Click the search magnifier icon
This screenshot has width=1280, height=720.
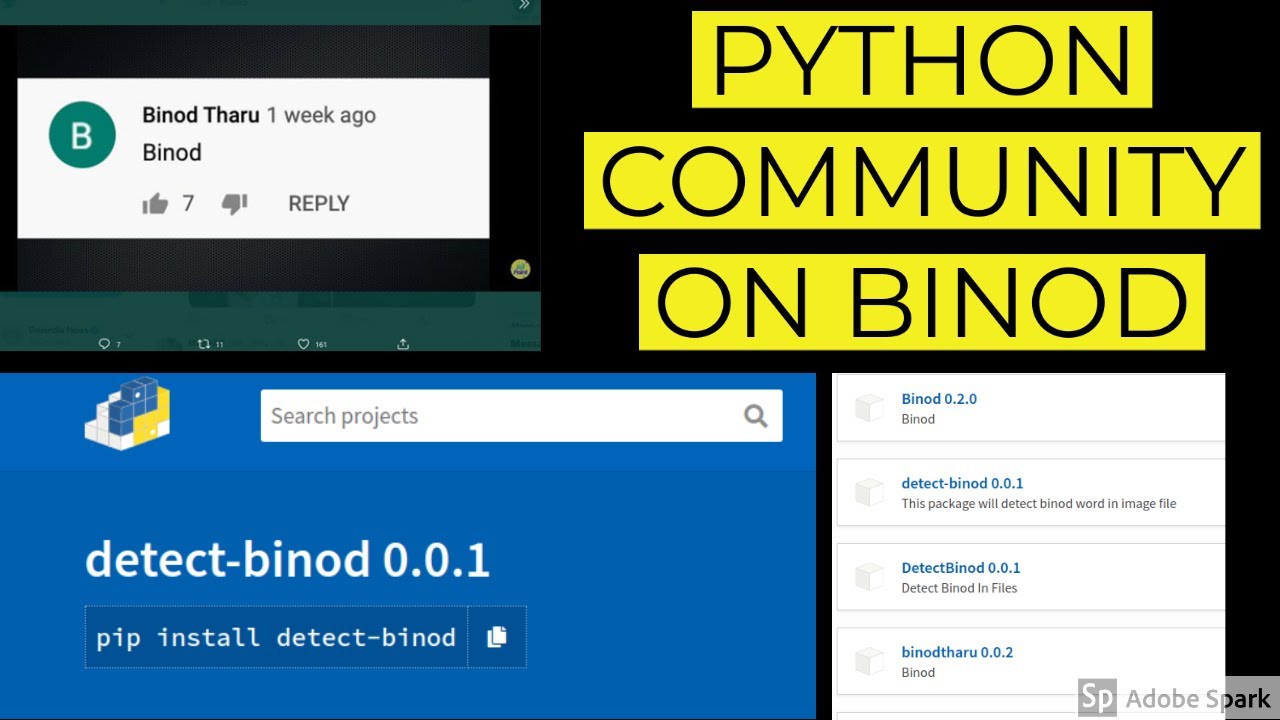755,416
